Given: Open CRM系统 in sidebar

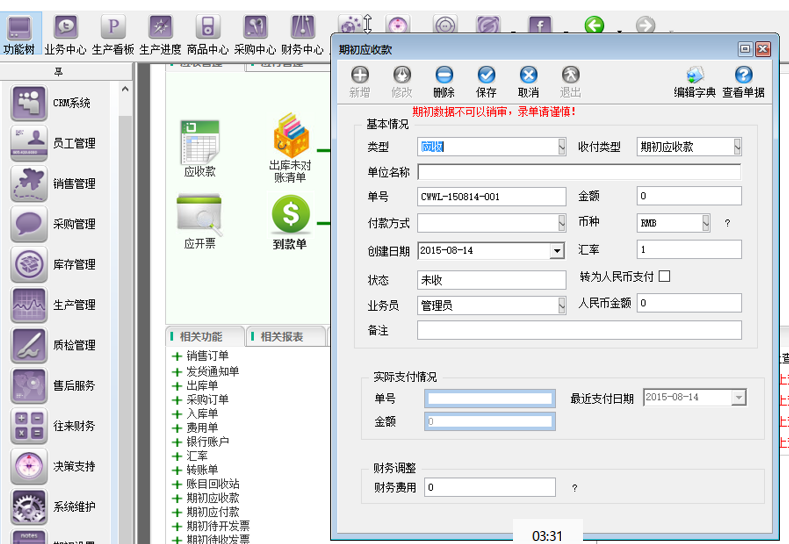Looking at the screenshot, I should [x=50, y=103].
